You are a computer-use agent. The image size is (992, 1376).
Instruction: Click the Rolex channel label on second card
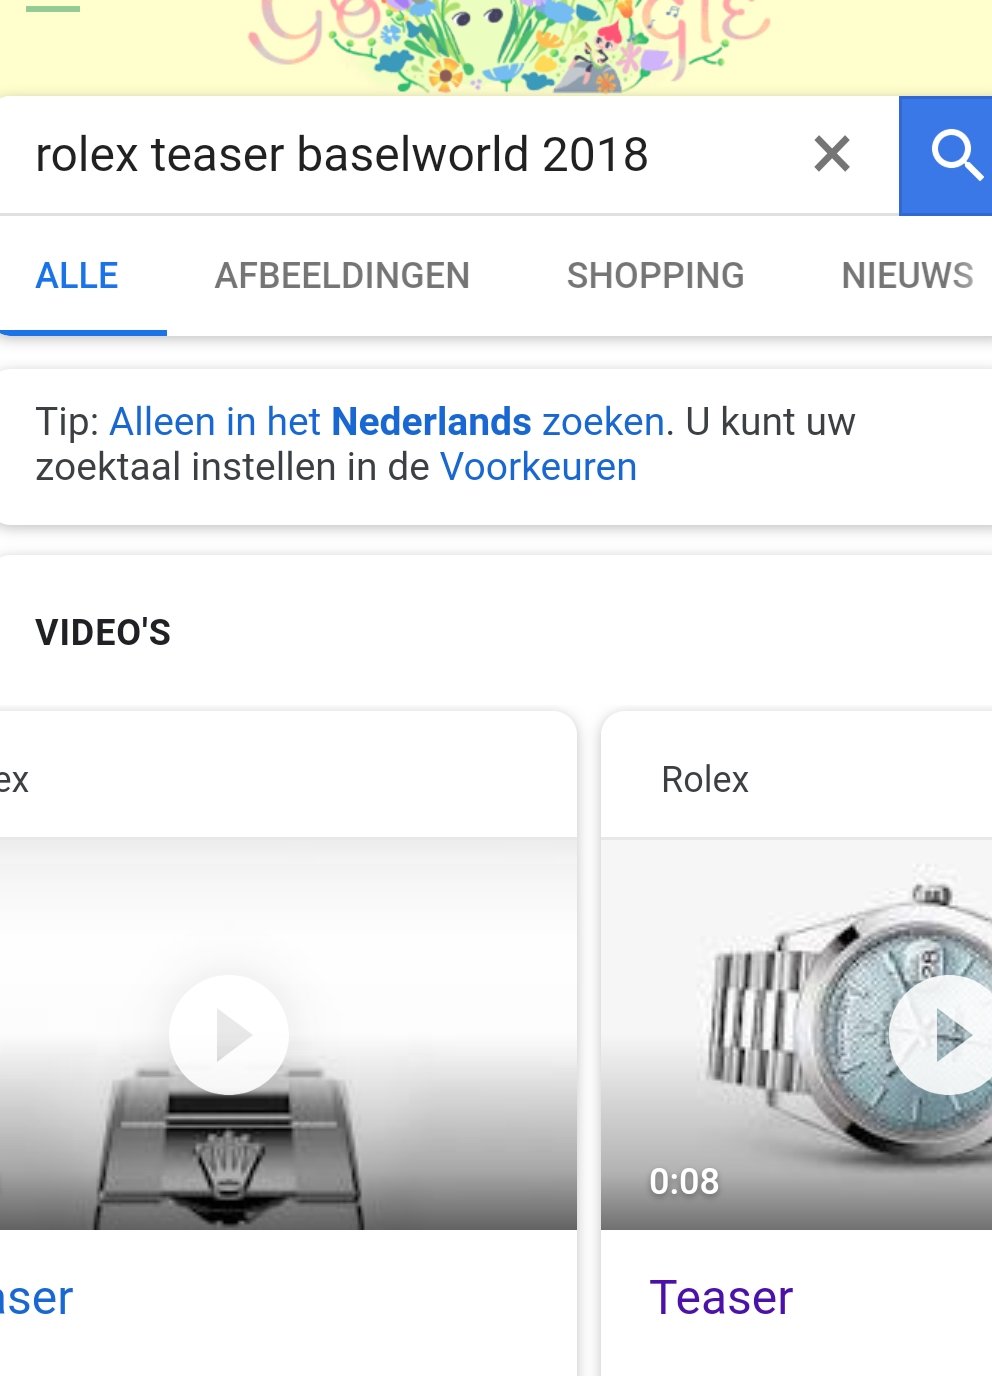coord(705,779)
